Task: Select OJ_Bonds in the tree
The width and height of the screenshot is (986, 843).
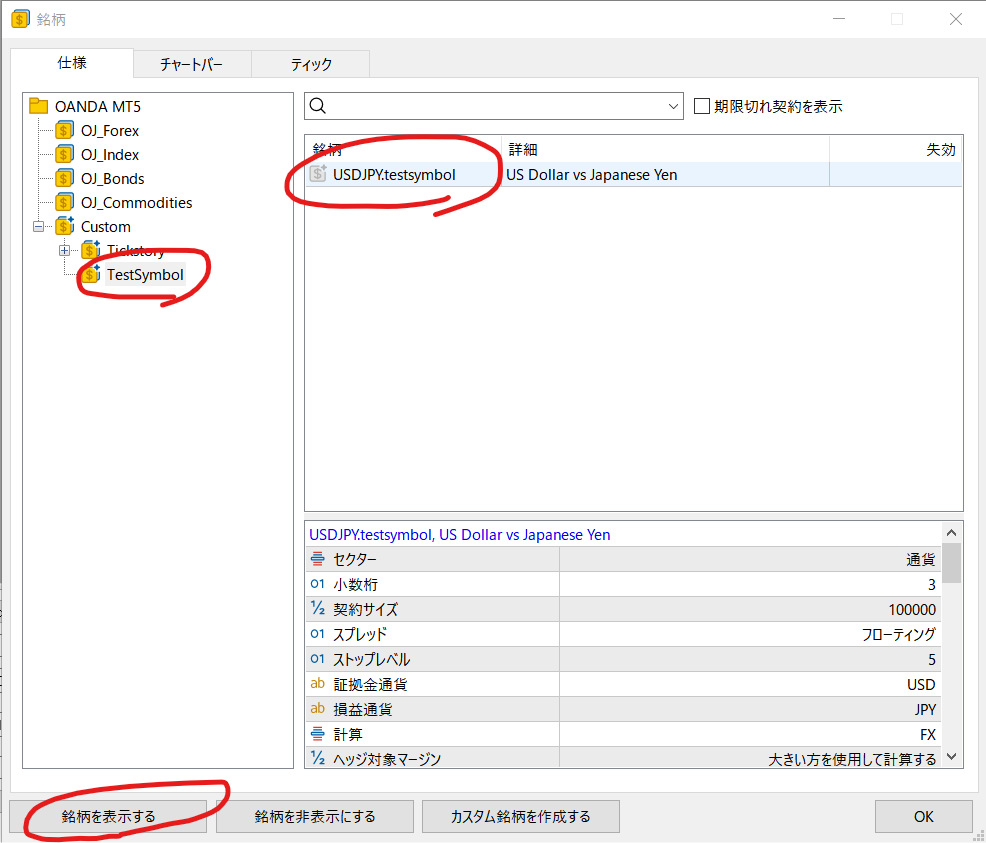Action: pyautogui.click(x=113, y=179)
